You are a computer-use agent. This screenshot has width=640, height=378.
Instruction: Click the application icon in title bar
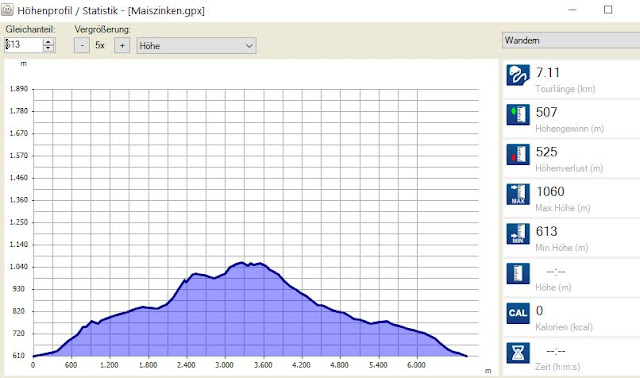(7, 9)
